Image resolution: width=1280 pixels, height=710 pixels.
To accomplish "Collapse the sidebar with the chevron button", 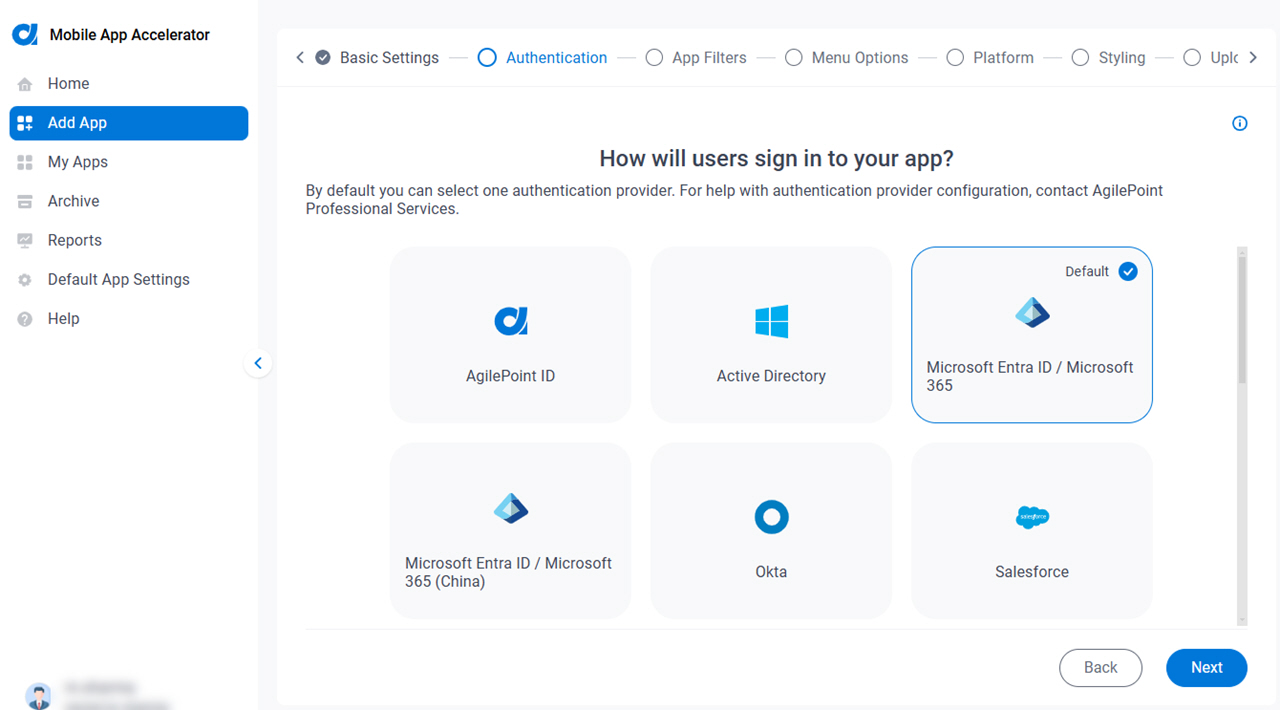I will [258, 363].
